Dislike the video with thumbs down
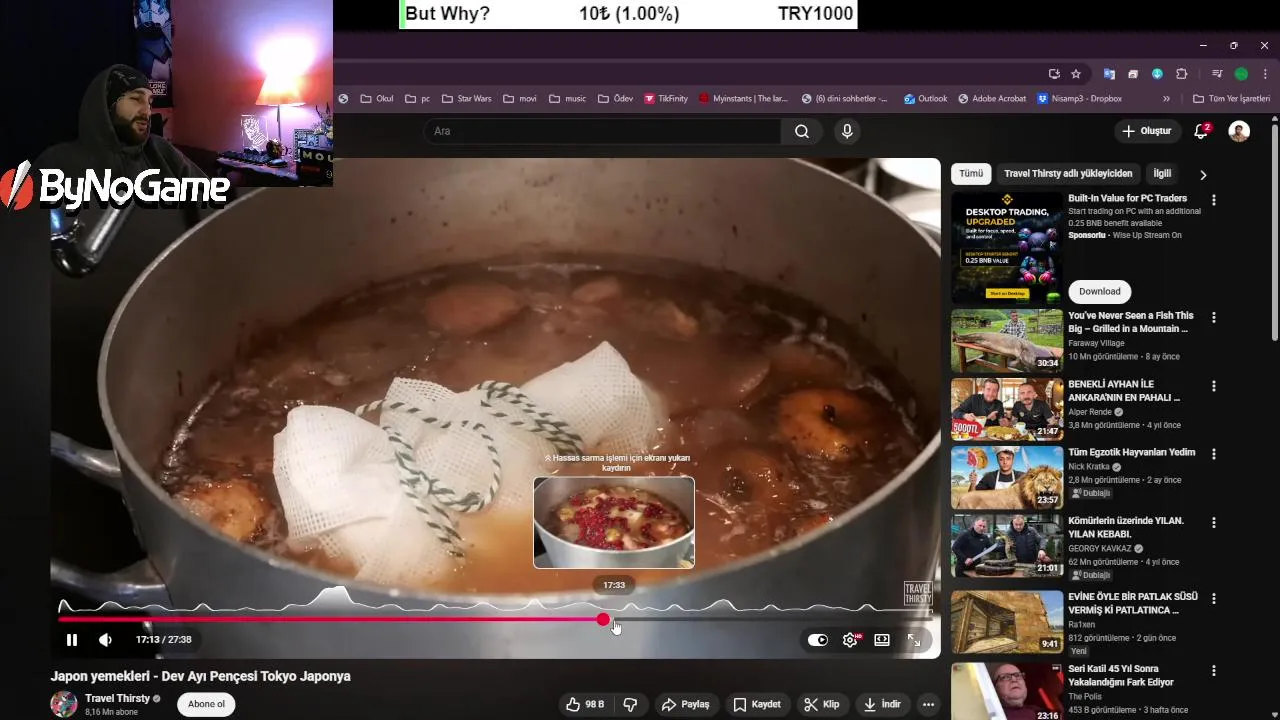Screen dimensions: 1280x720 [x=630, y=704]
